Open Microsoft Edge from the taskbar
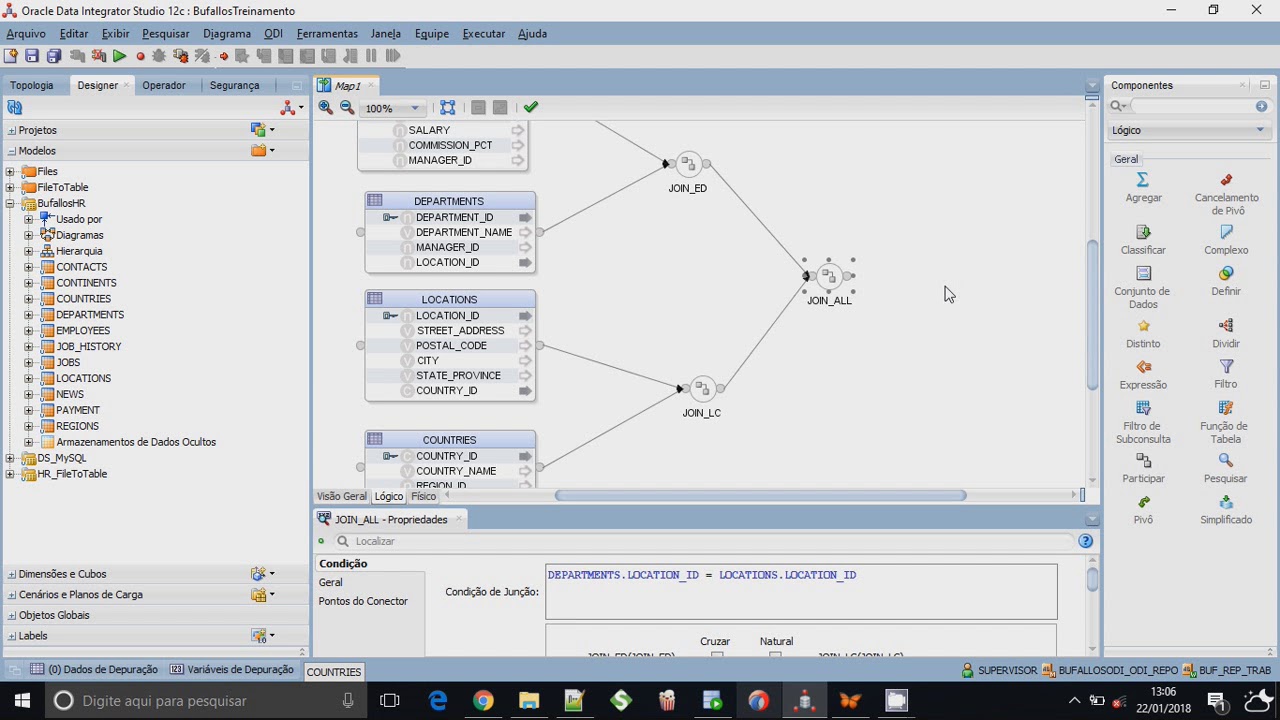This screenshot has height=720, width=1280. click(x=438, y=701)
